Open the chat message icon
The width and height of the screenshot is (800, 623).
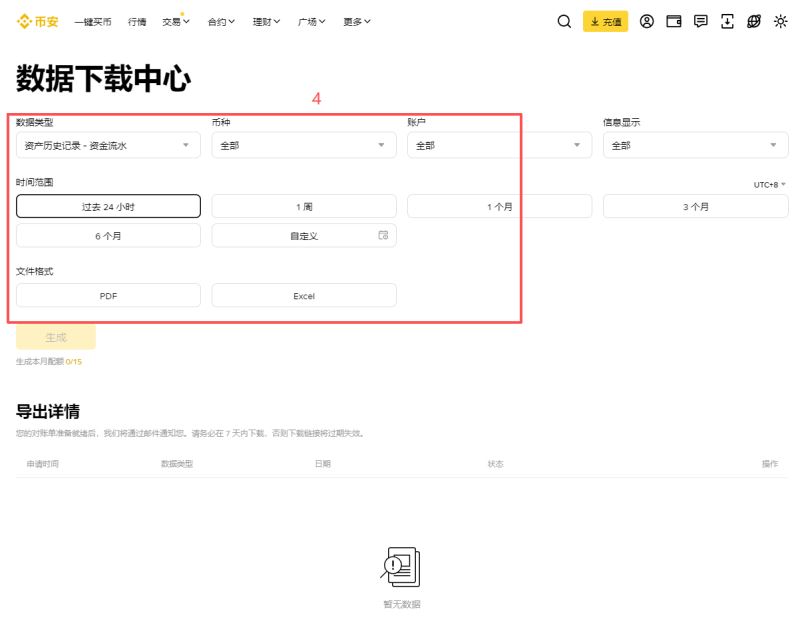pyautogui.click(x=703, y=21)
